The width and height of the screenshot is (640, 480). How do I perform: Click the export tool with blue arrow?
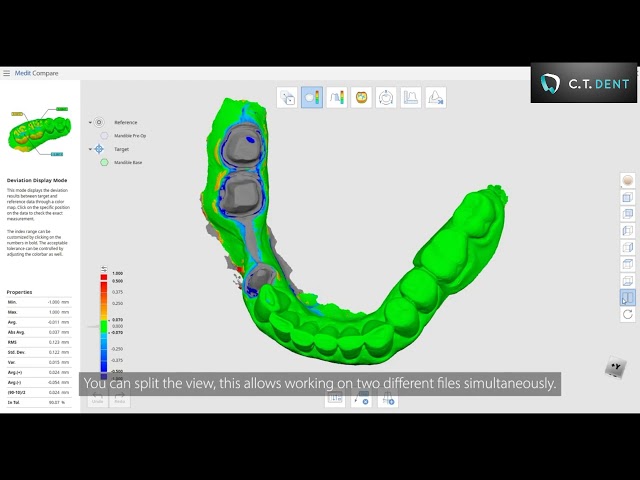coord(436,98)
